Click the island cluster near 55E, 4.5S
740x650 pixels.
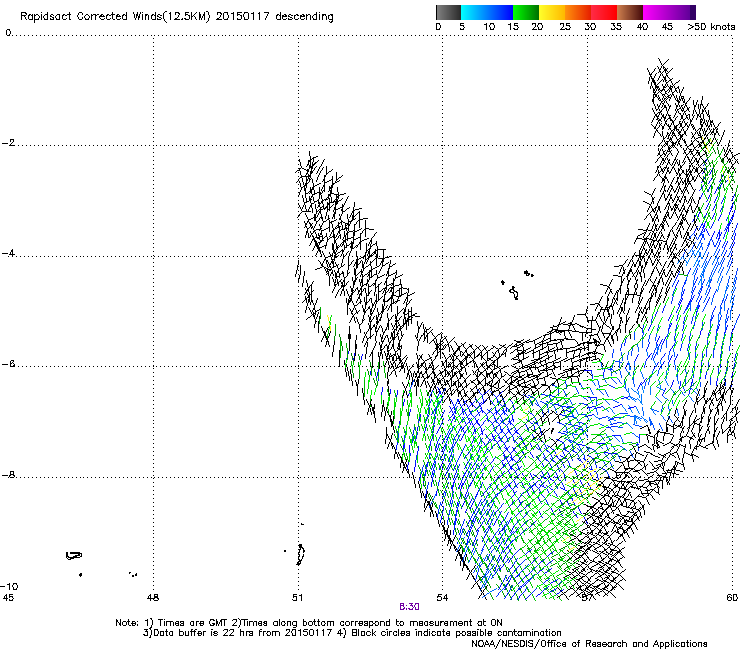516,285
